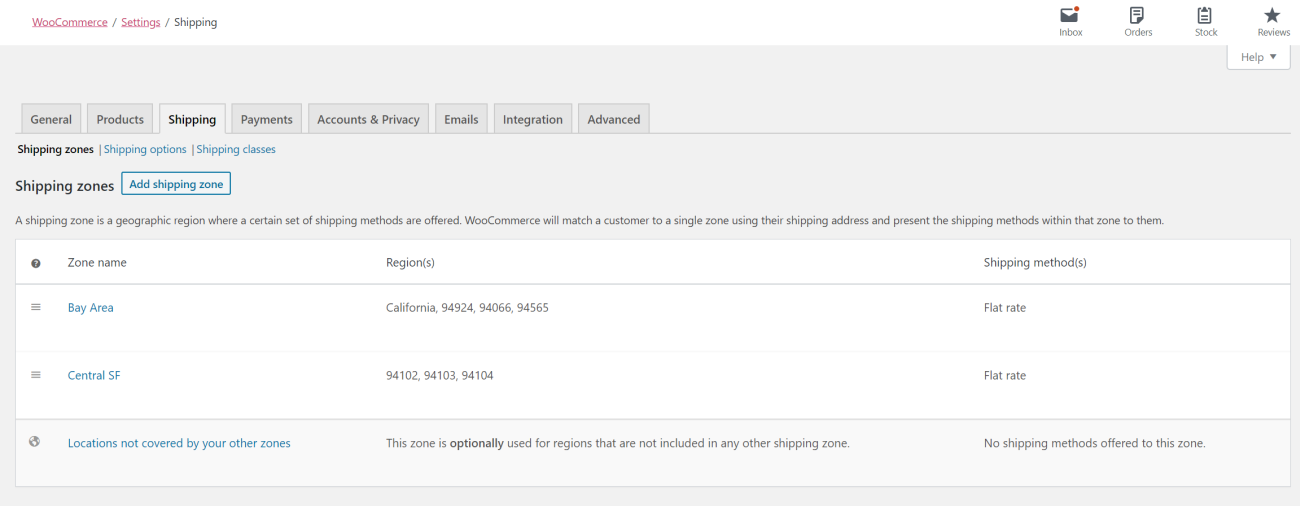Open the Stock icon
The height and width of the screenshot is (506, 1300).
pyautogui.click(x=1205, y=16)
